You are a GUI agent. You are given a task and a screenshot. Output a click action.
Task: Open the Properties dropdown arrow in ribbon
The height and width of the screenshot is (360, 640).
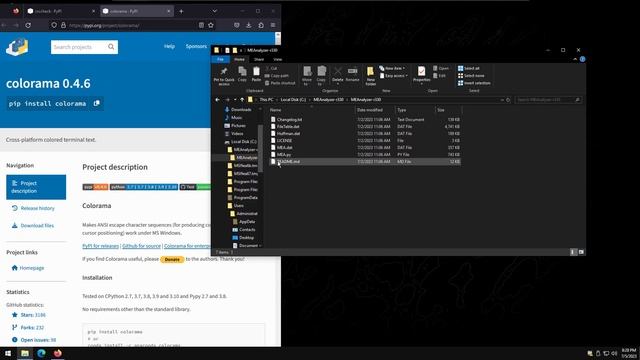(422, 84)
